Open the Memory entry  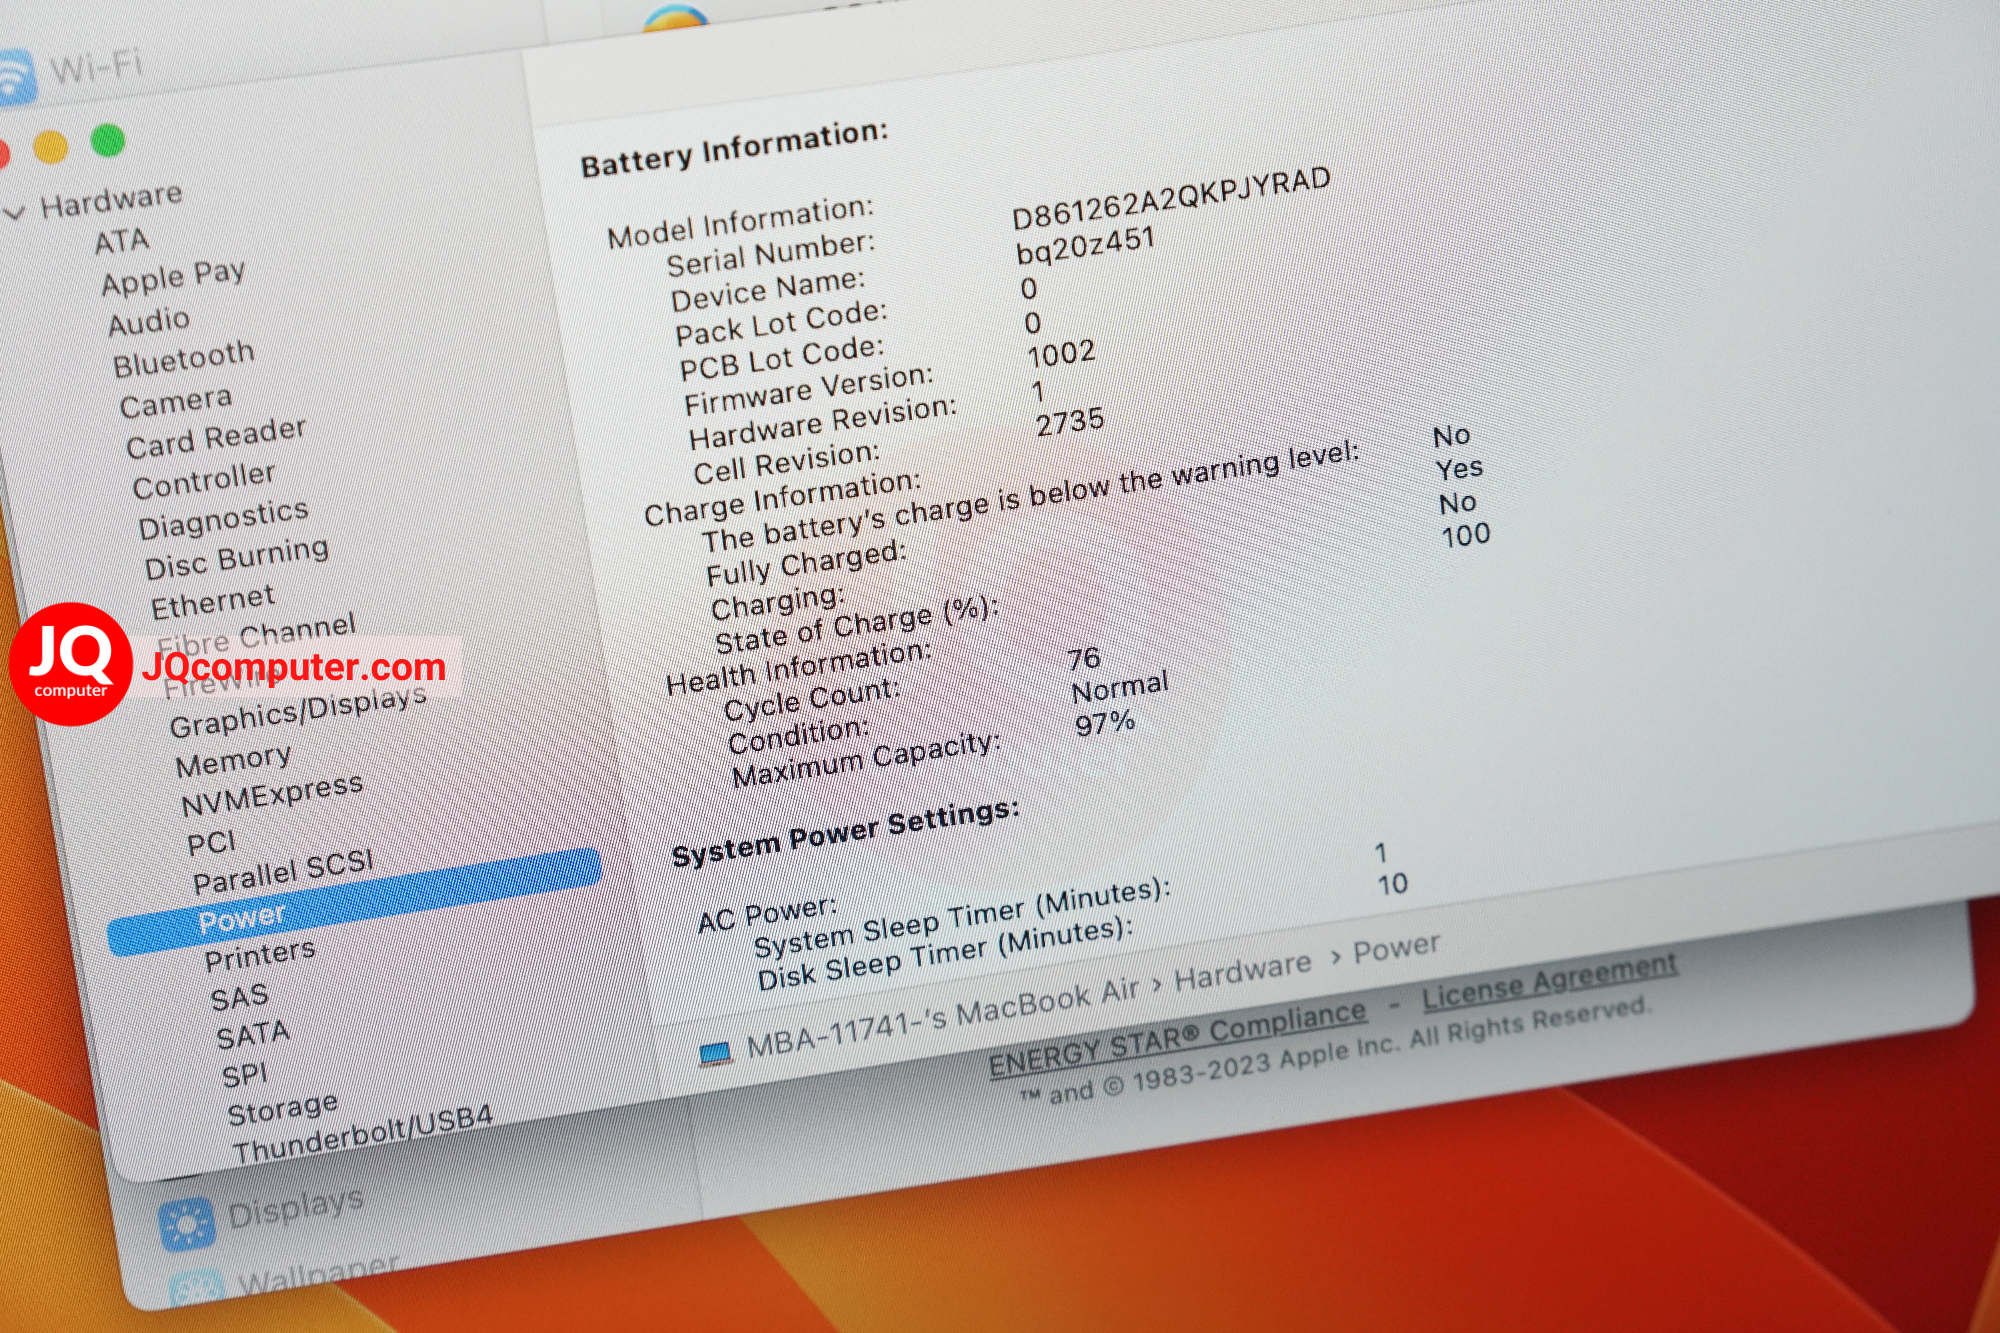234,762
